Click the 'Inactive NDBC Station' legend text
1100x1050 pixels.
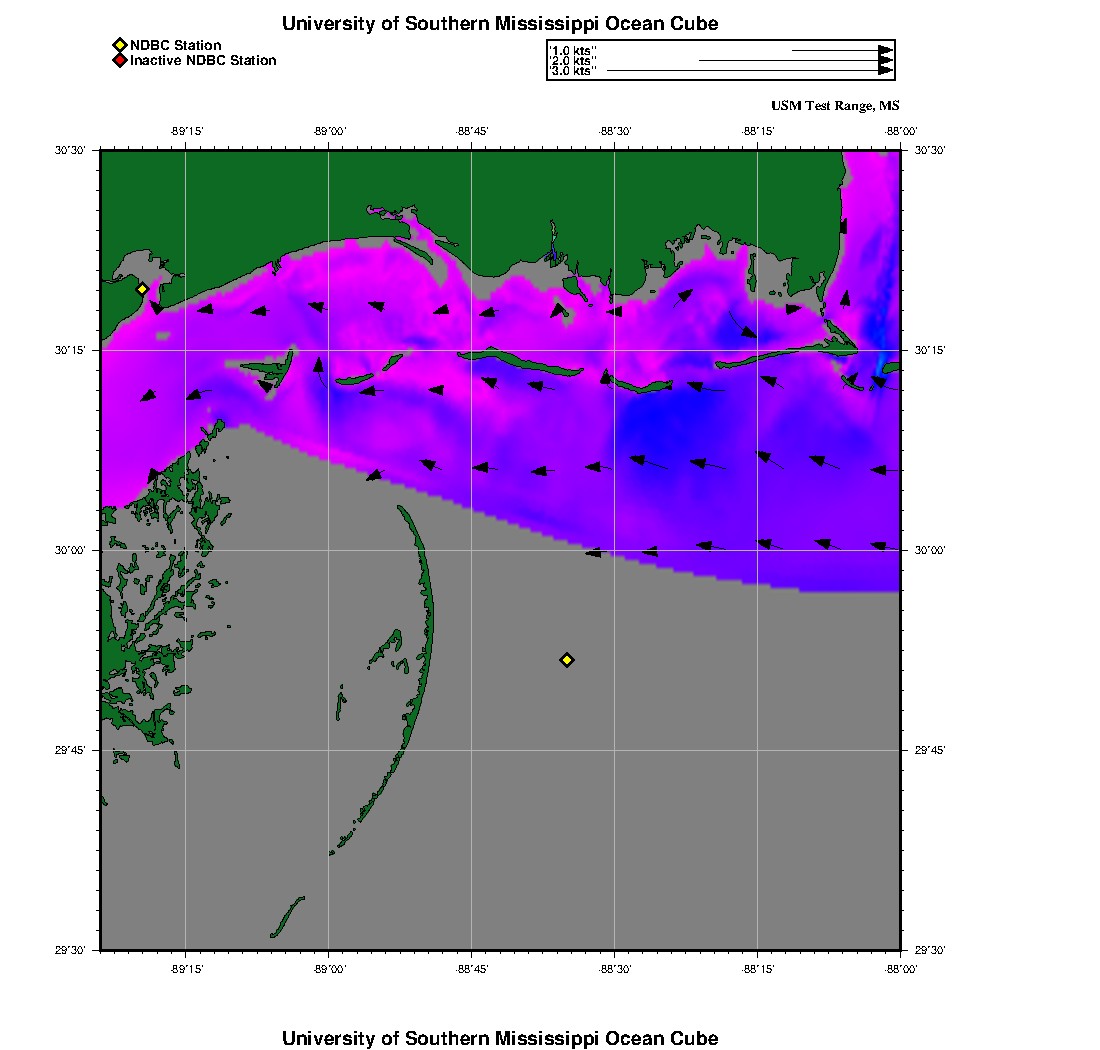coord(203,60)
